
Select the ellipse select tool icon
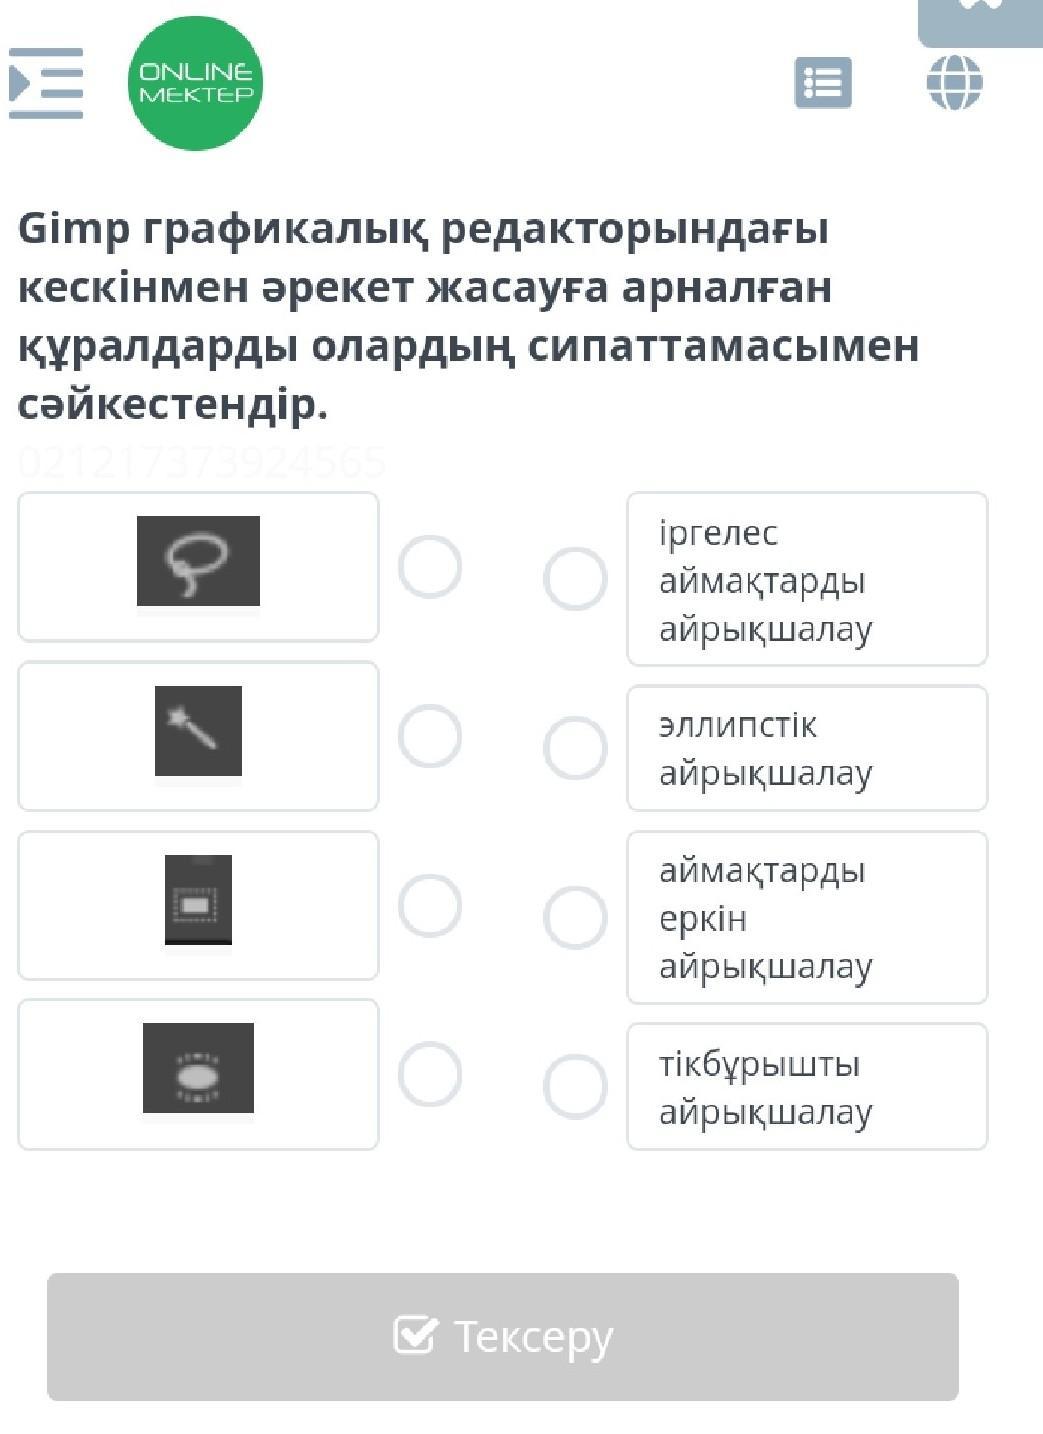(x=198, y=1068)
